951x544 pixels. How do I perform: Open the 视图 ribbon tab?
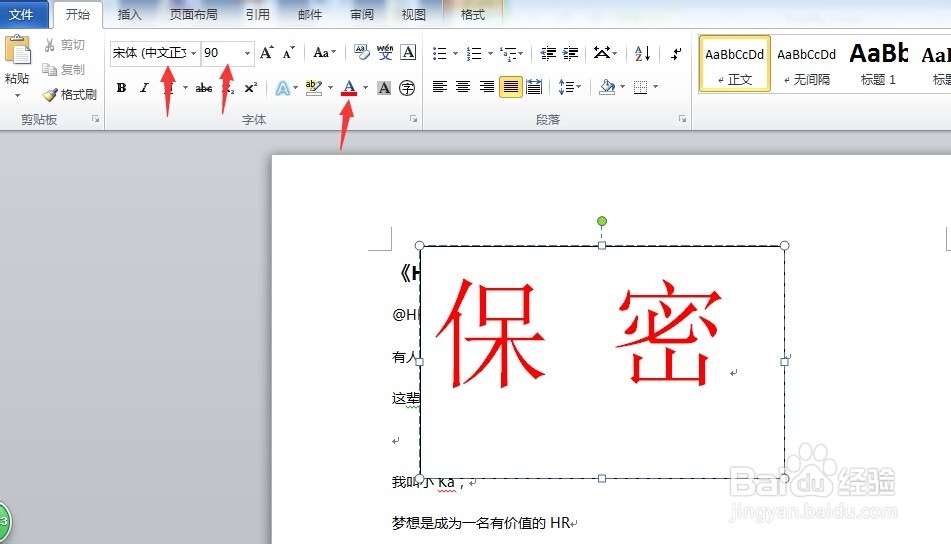[414, 15]
